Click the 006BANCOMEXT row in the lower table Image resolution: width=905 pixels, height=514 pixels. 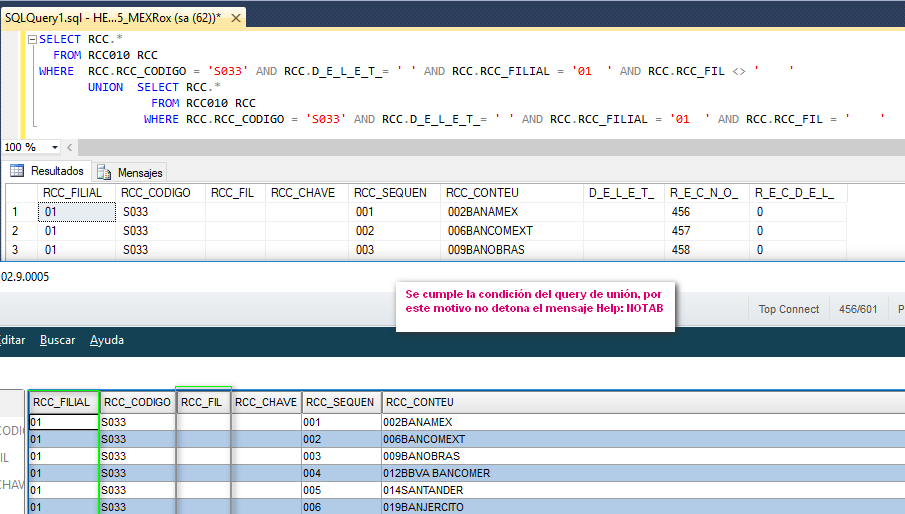(x=466, y=439)
